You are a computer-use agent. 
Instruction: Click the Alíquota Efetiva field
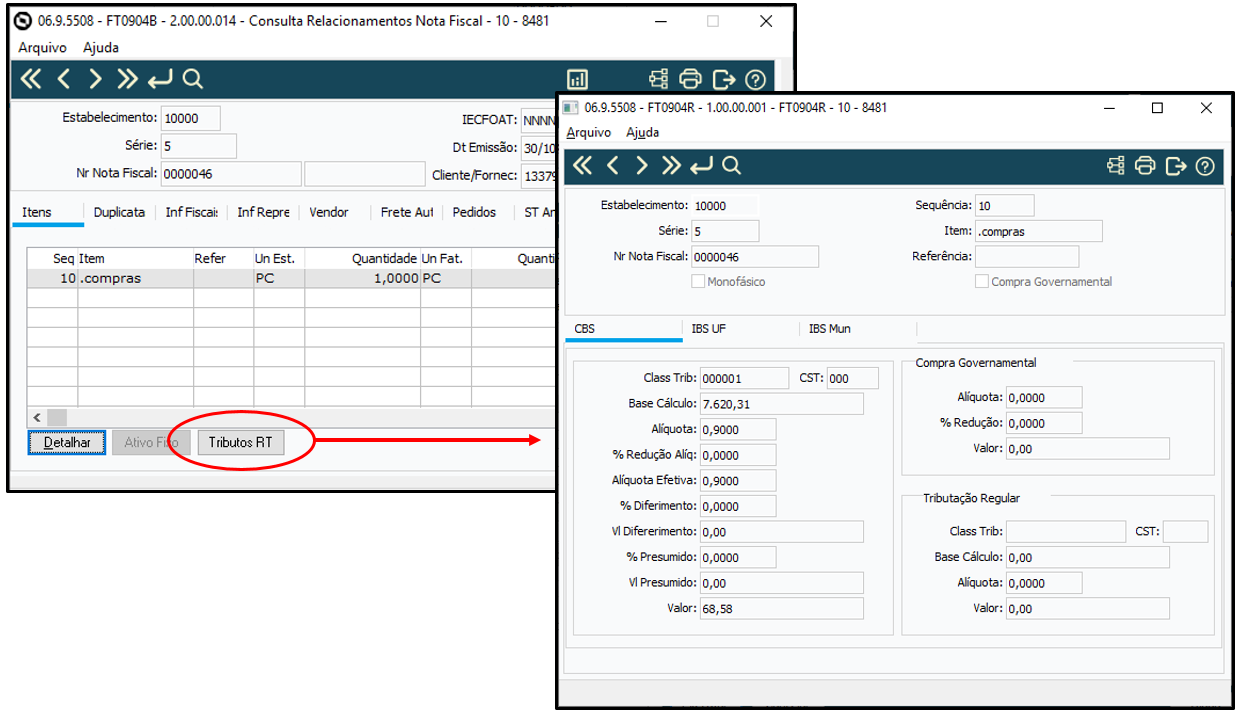tap(738, 481)
